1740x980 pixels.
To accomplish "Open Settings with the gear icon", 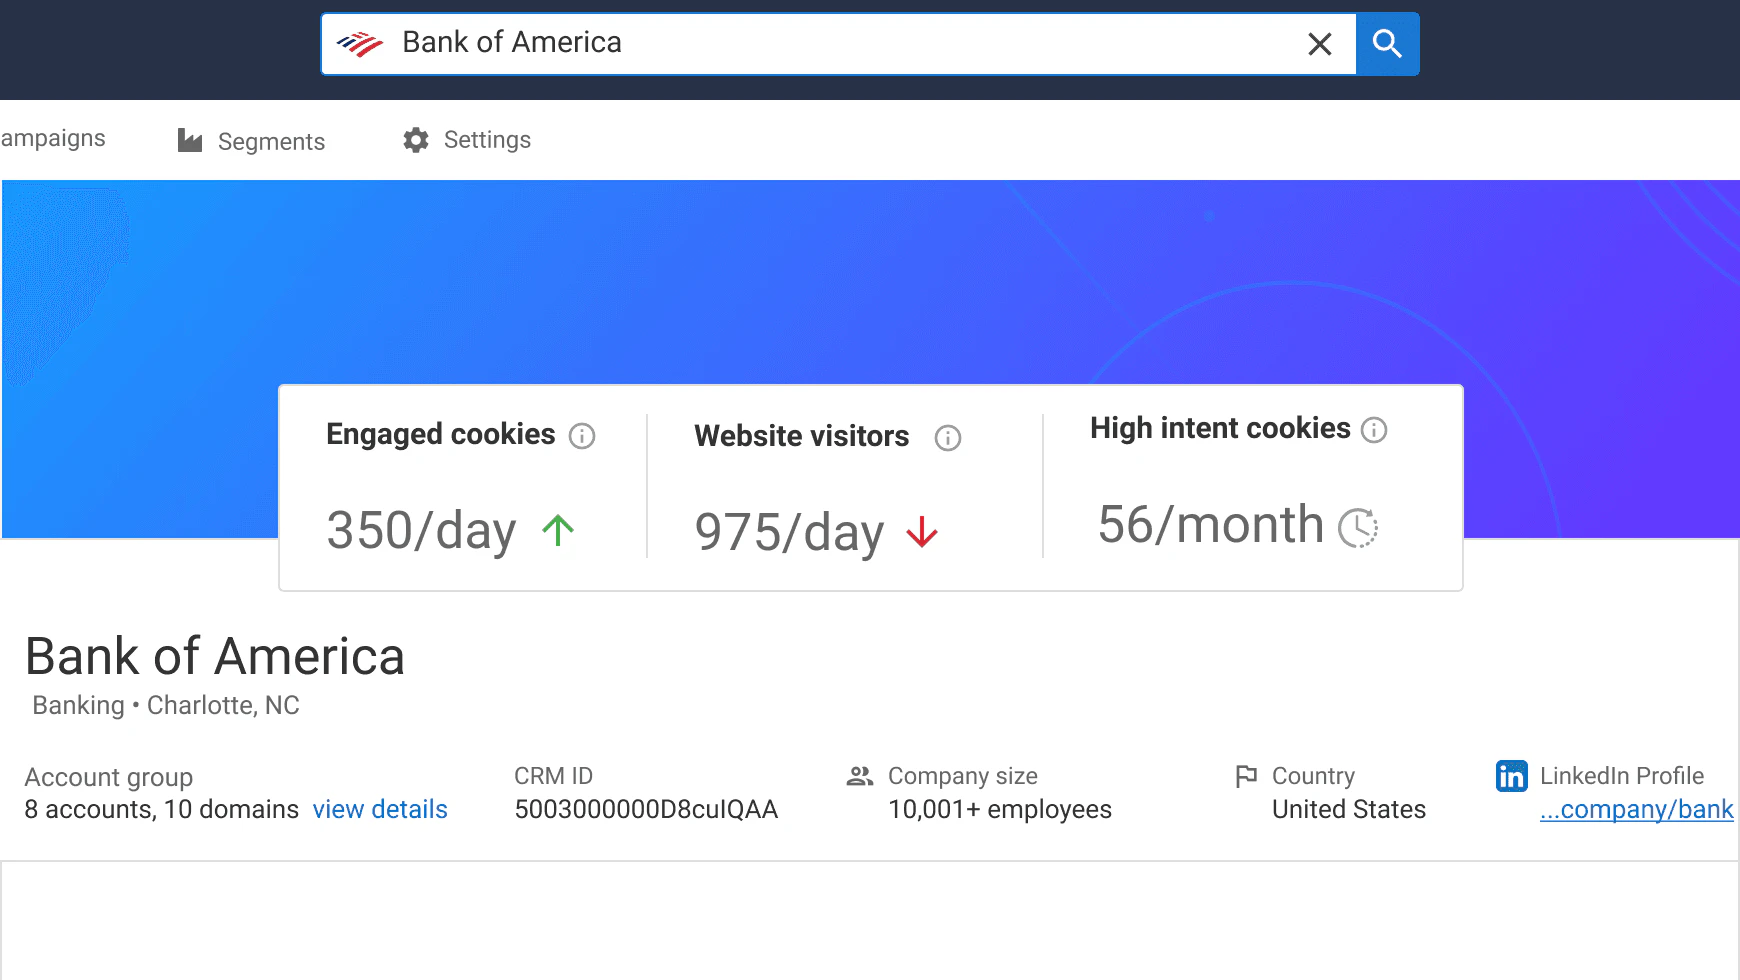I will [x=415, y=140].
